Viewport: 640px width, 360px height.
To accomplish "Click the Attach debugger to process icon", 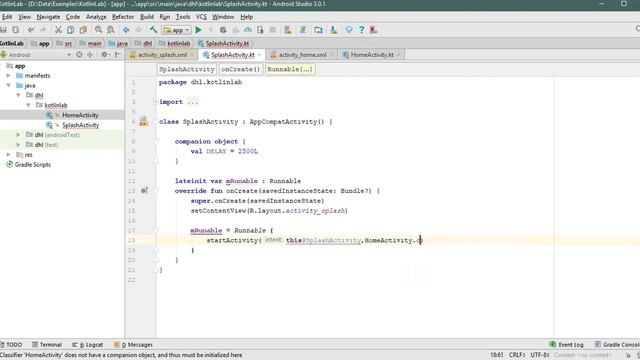I will point(260,30).
